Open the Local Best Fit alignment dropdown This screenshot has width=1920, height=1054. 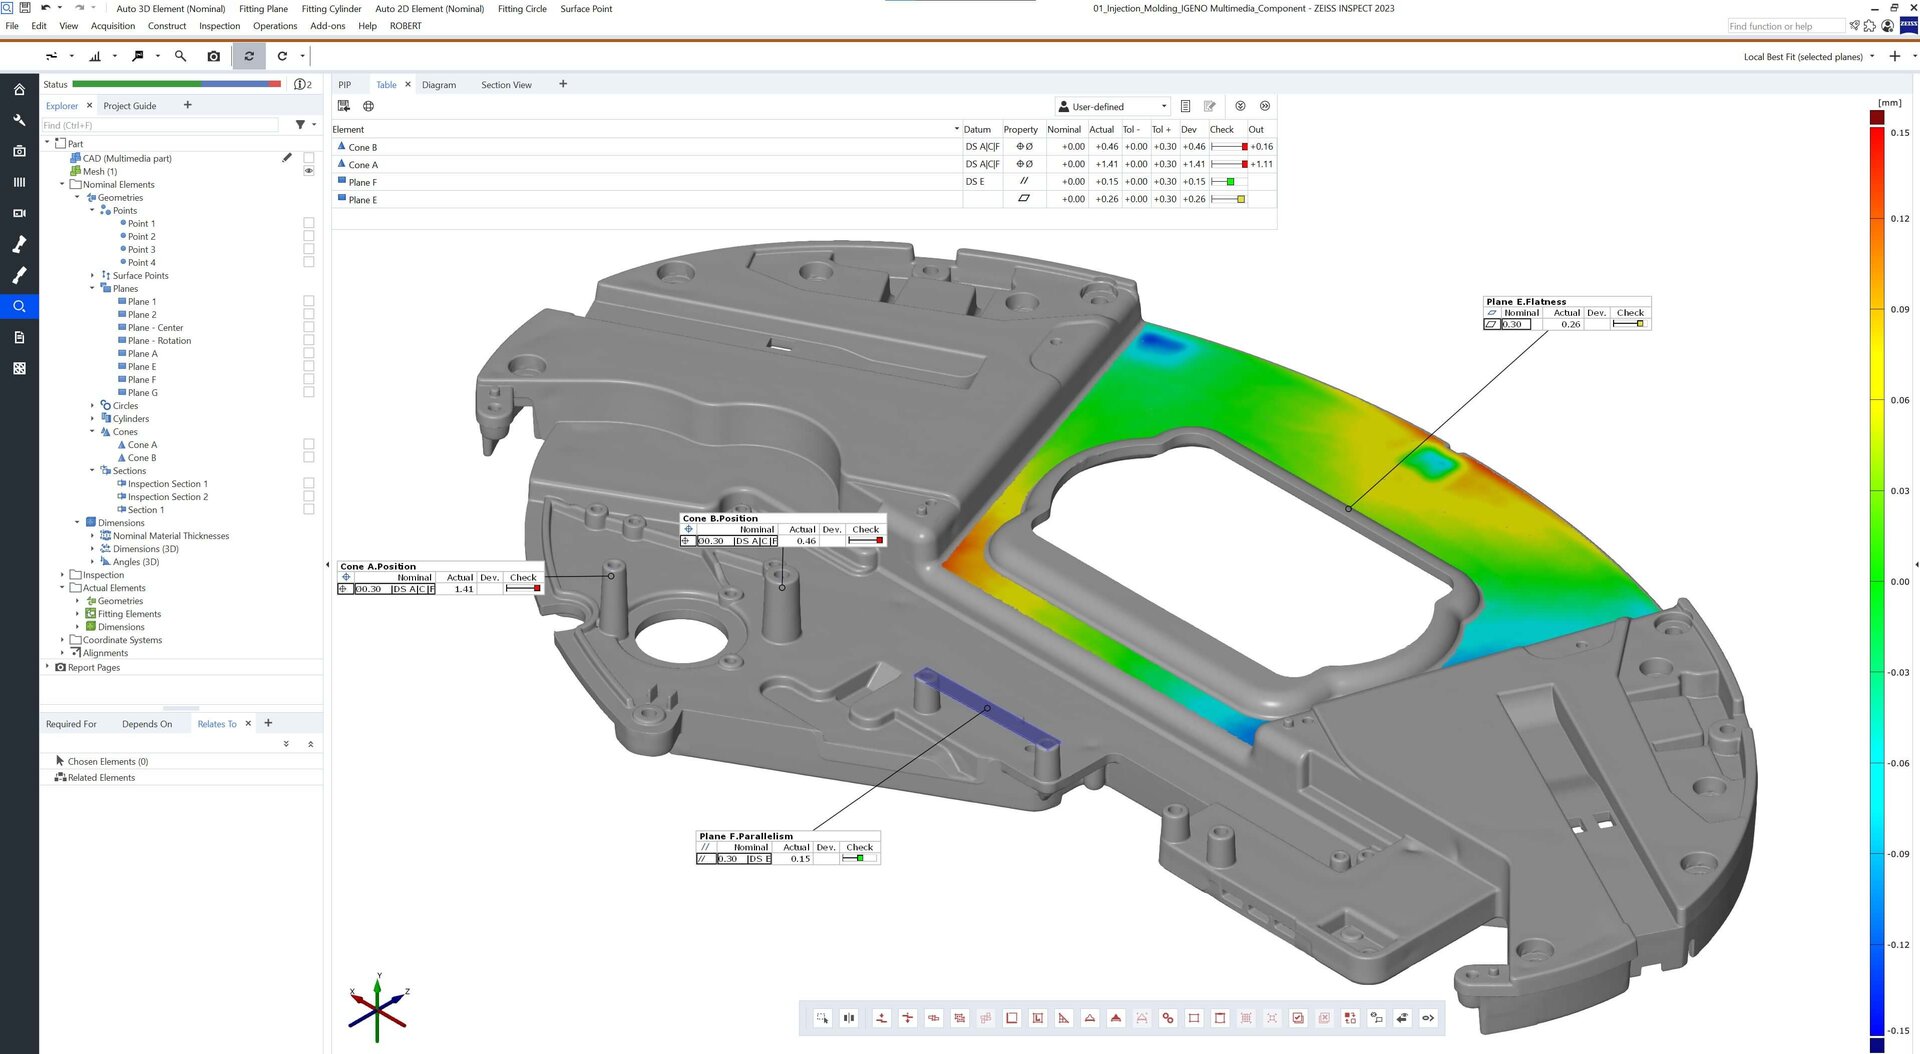(x=1809, y=57)
